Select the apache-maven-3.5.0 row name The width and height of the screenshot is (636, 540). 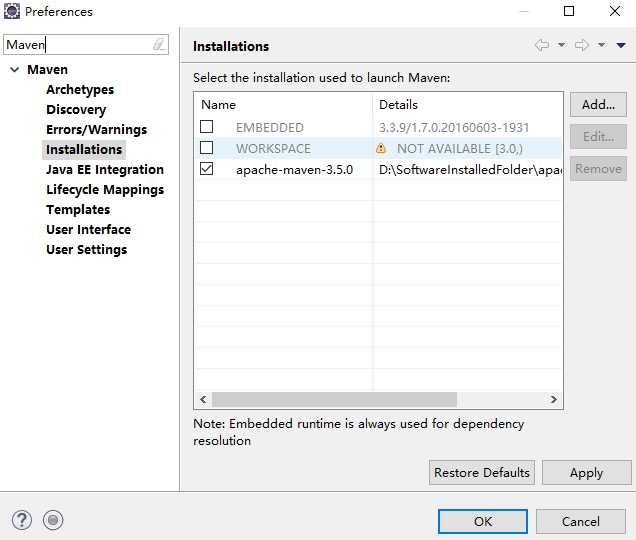pyautogui.click(x=294, y=170)
